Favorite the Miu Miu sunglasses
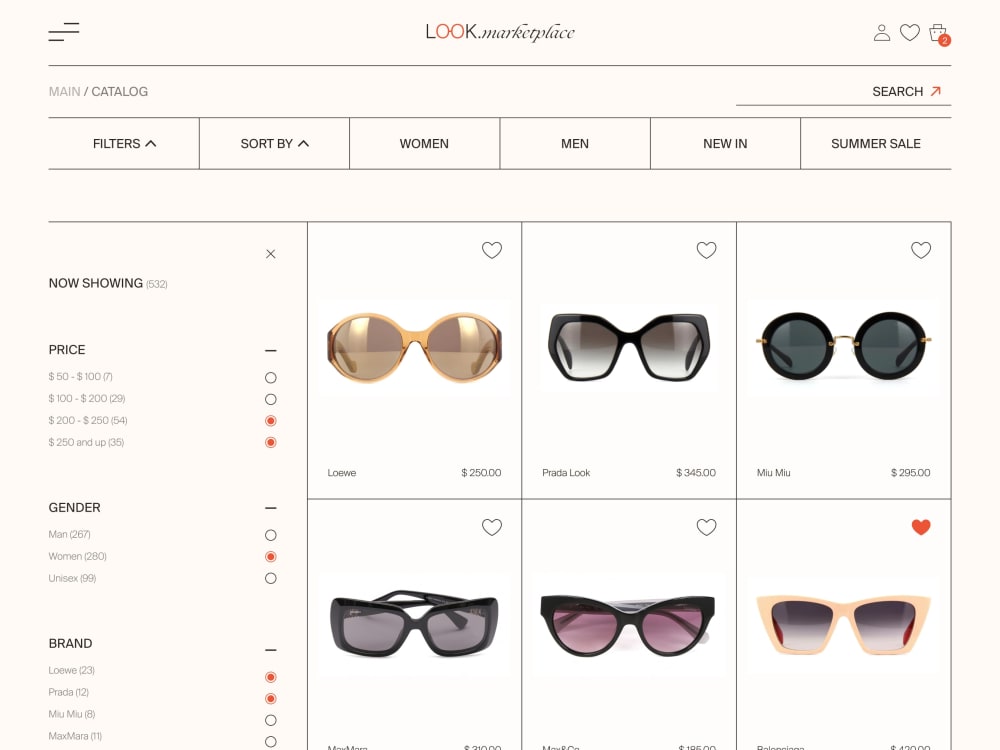 pyautogui.click(x=920, y=250)
